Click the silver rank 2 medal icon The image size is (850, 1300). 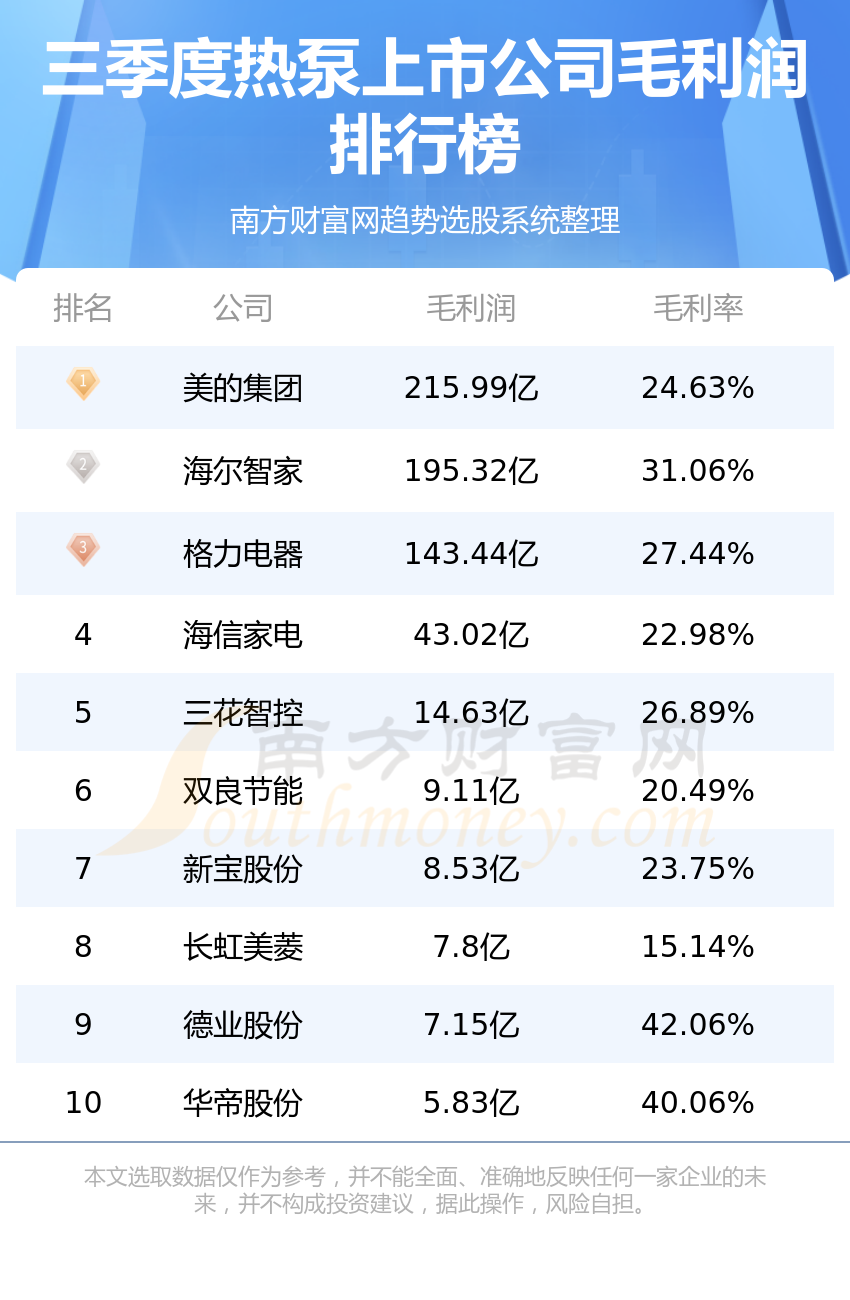83,467
